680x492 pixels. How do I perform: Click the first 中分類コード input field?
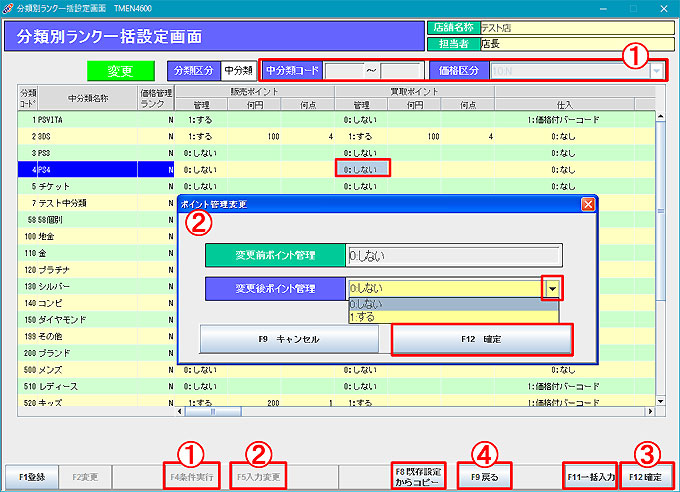(x=345, y=71)
